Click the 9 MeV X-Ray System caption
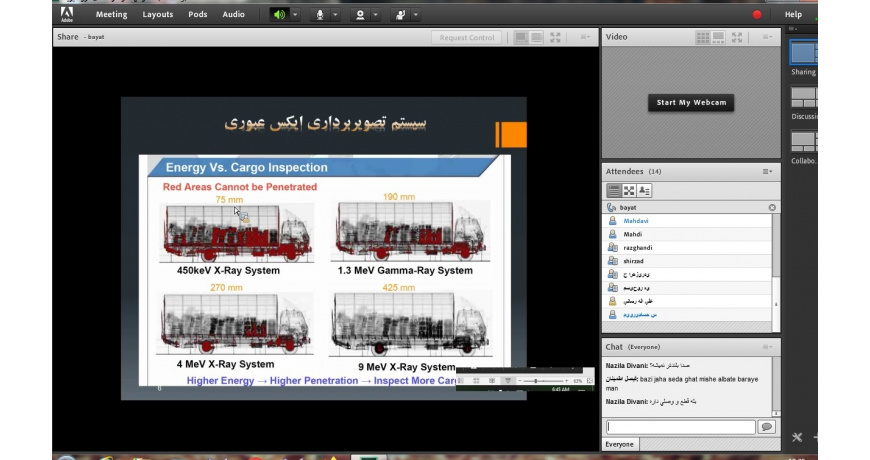 407,367
